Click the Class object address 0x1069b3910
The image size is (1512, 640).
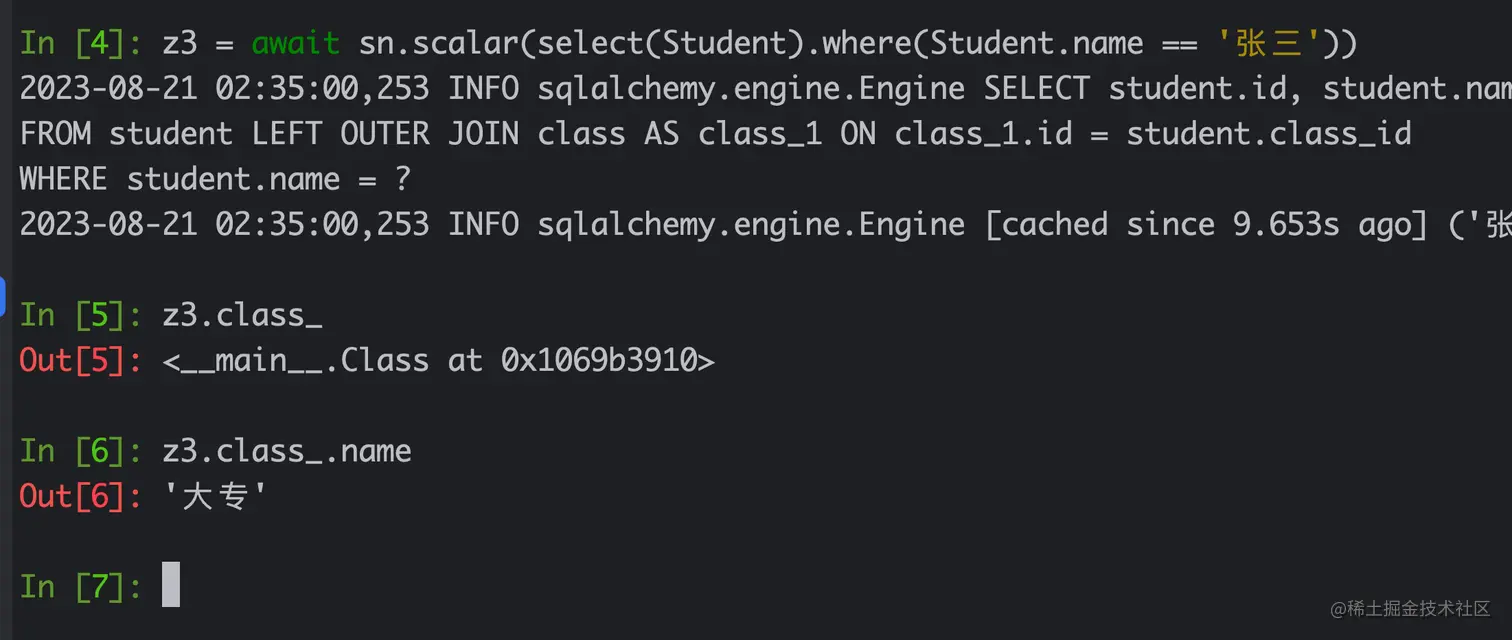tap(598, 360)
